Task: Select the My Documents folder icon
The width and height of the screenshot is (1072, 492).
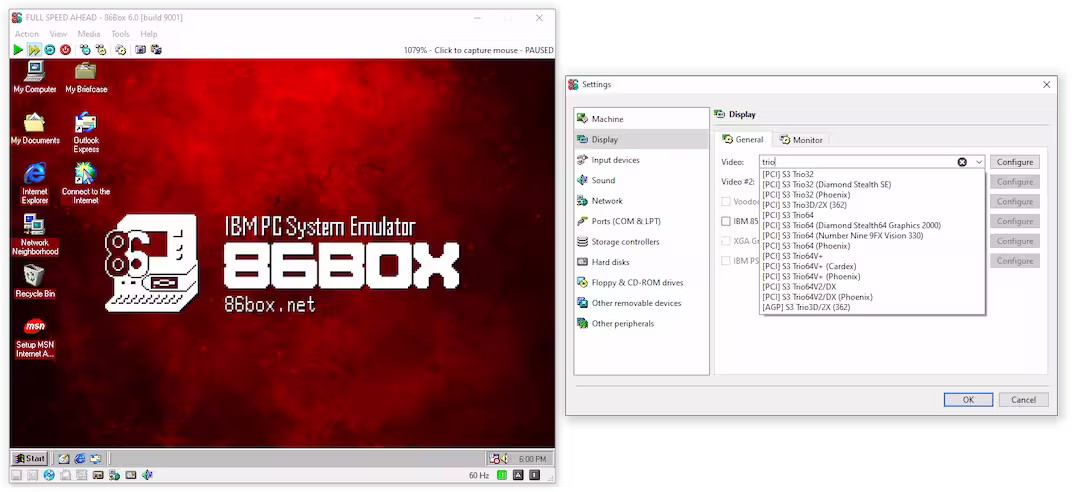Action: point(35,128)
